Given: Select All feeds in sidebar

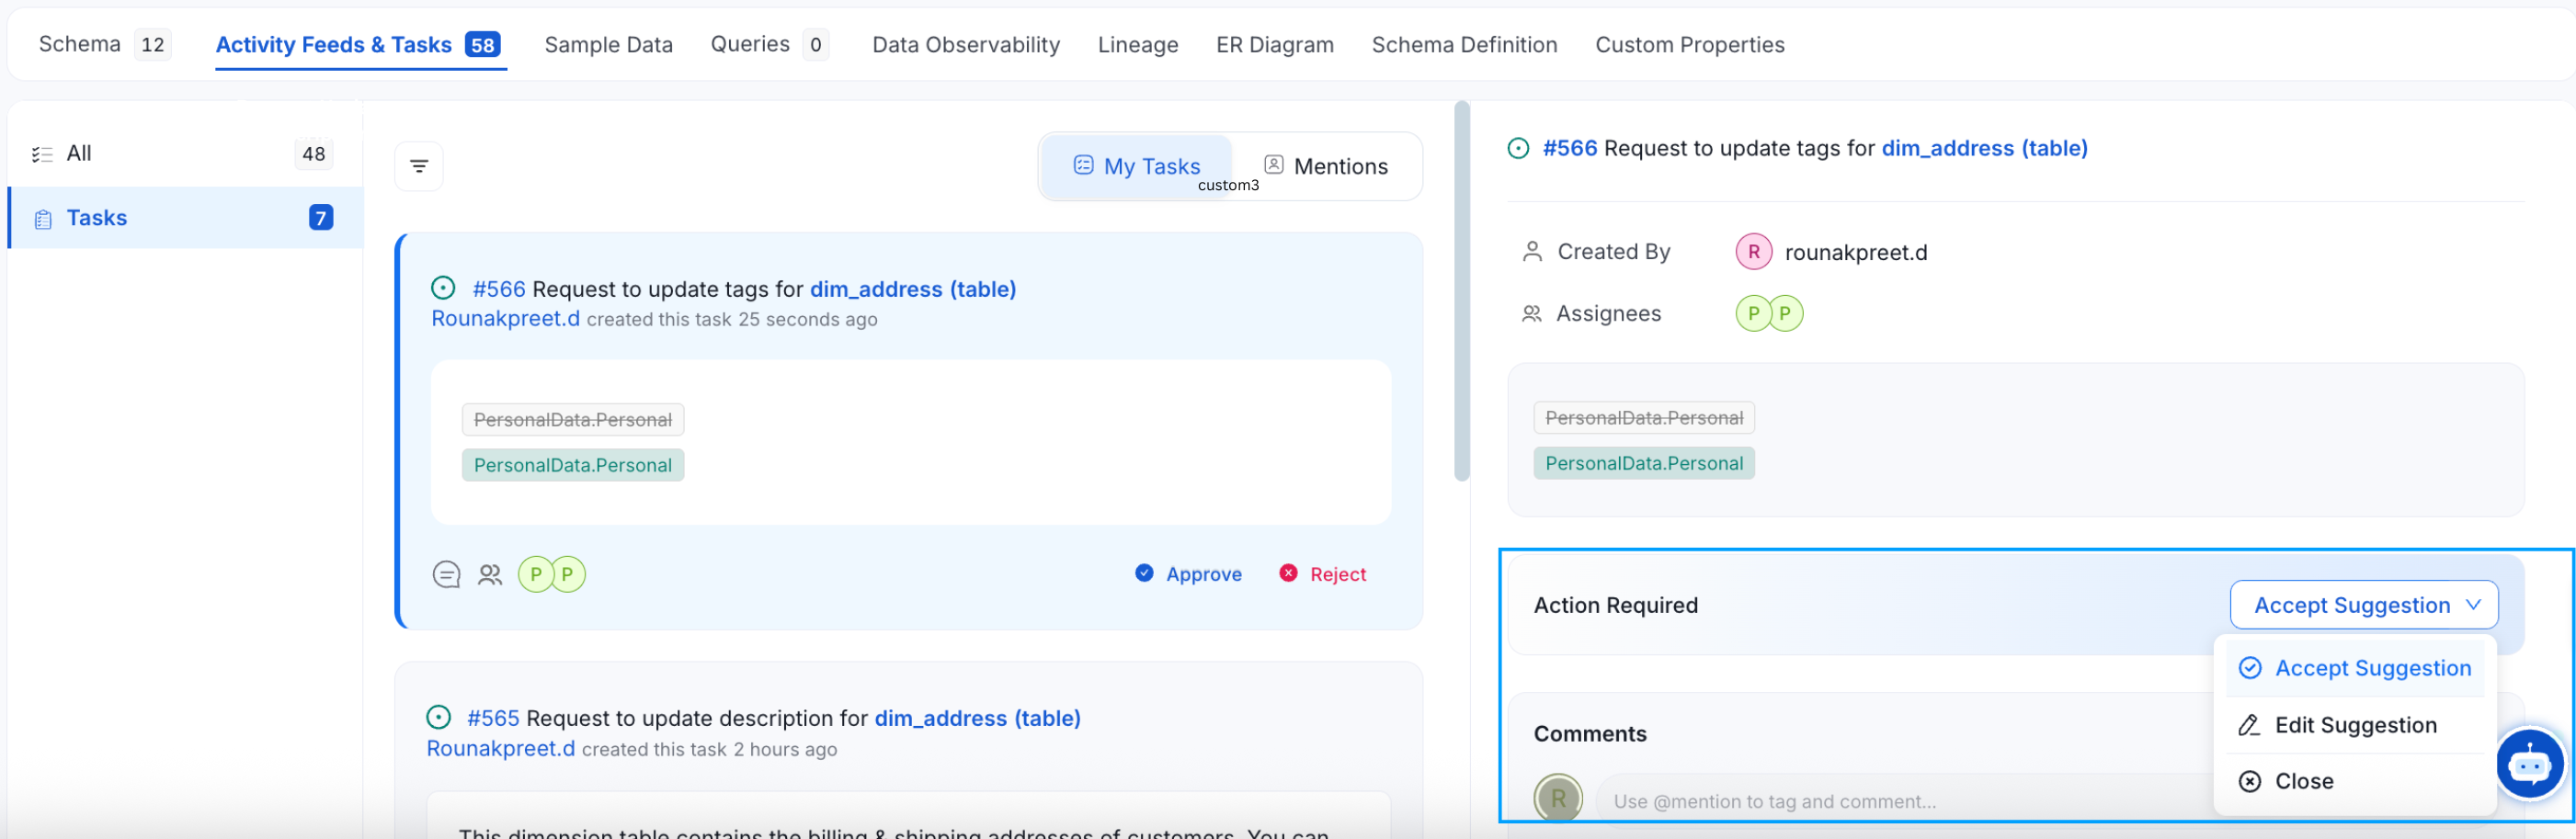Looking at the screenshot, I should pyautogui.click(x=185, y=153).
